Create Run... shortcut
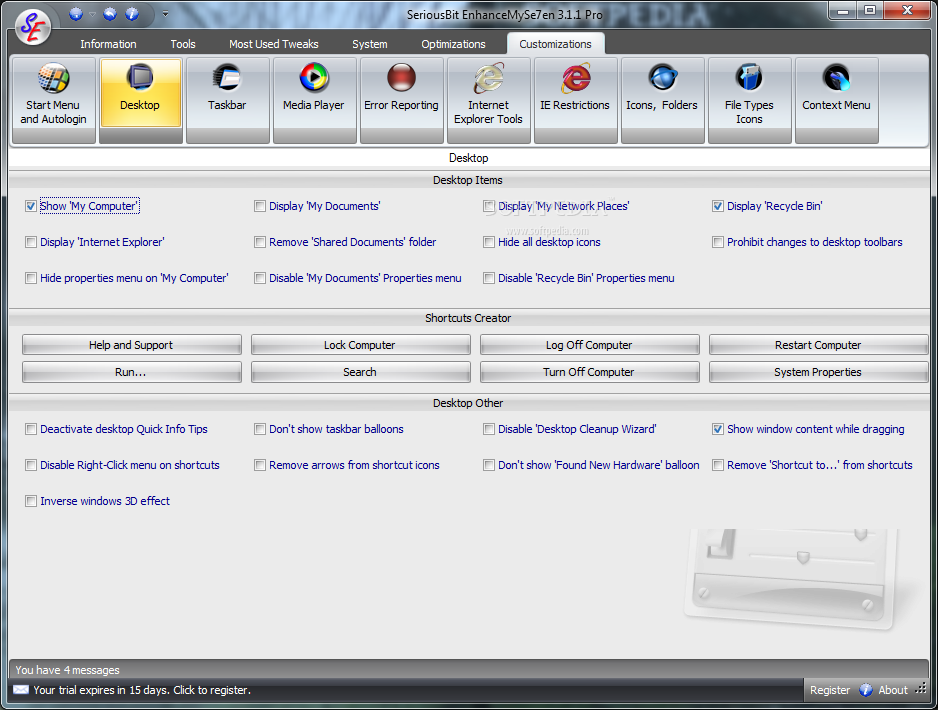 point(132,372)
